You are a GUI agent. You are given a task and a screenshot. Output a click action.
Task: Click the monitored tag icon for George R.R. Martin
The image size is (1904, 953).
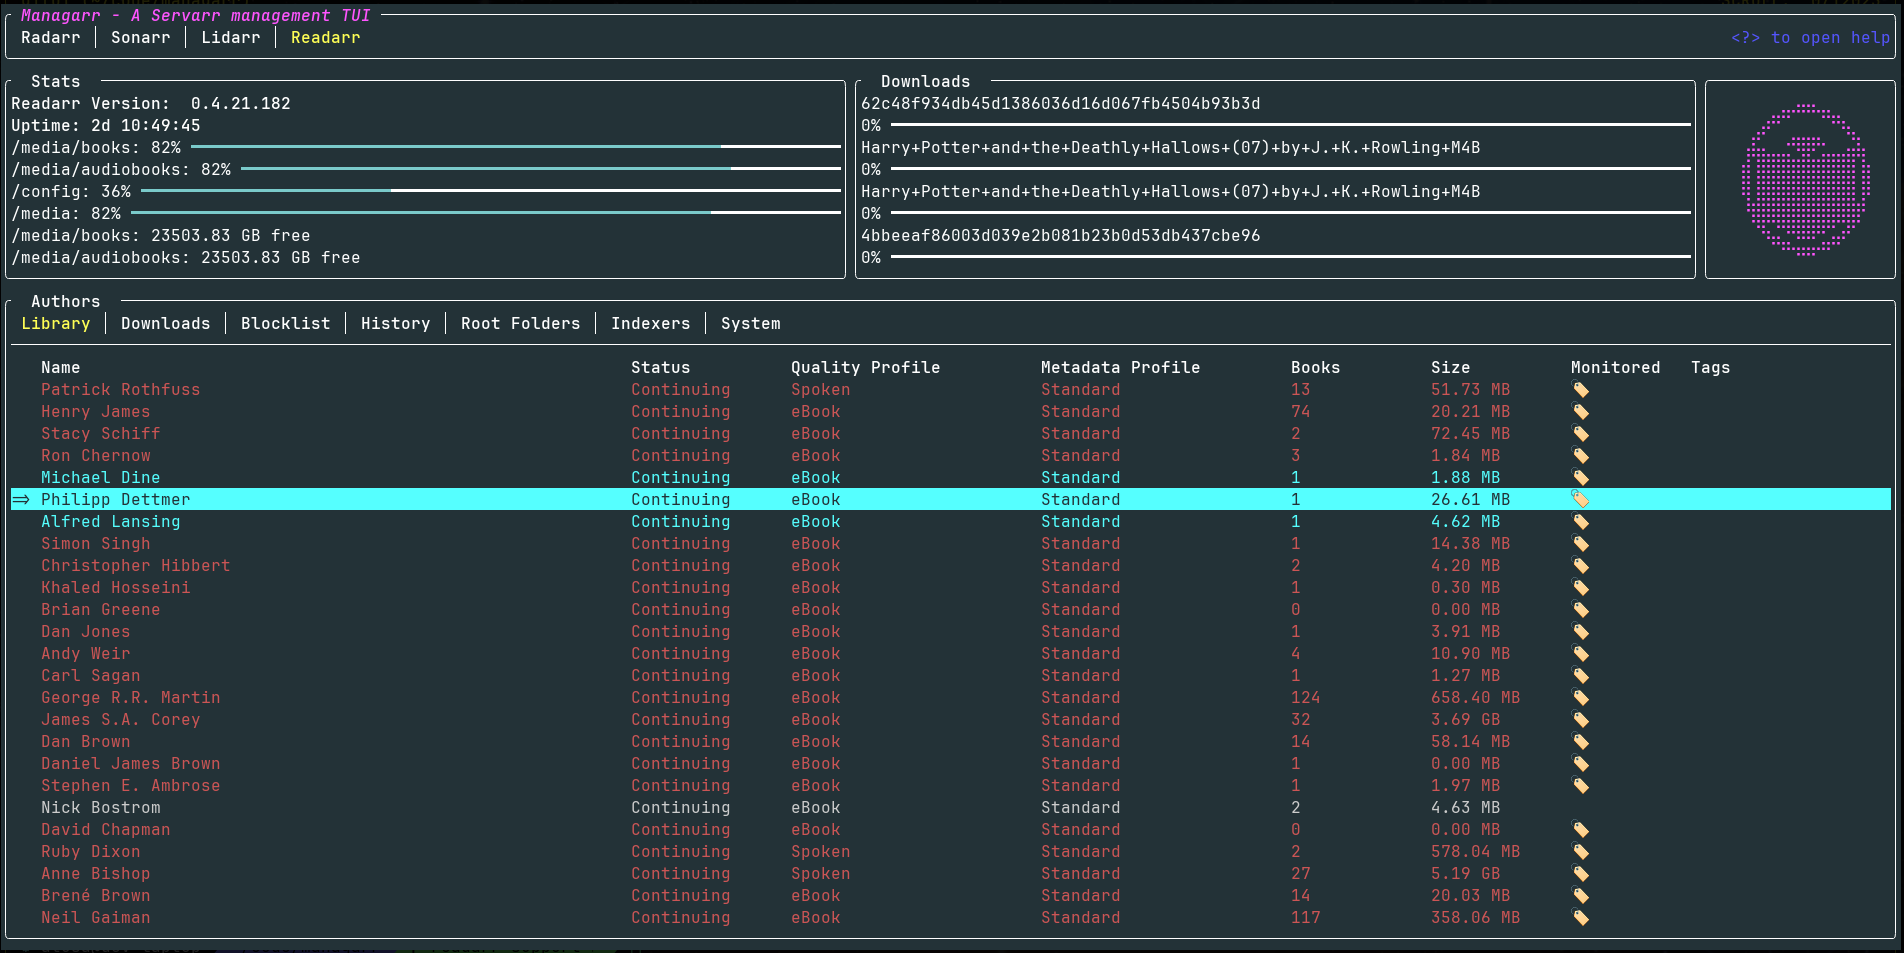(x=1580, y=698)
